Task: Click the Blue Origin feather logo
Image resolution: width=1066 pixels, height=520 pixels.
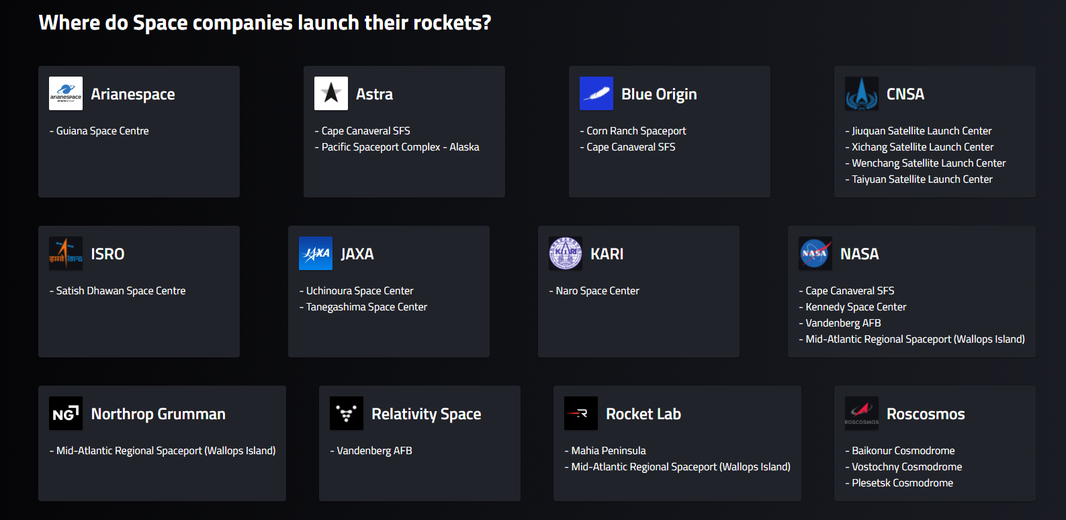Action: tap(596, 93)
